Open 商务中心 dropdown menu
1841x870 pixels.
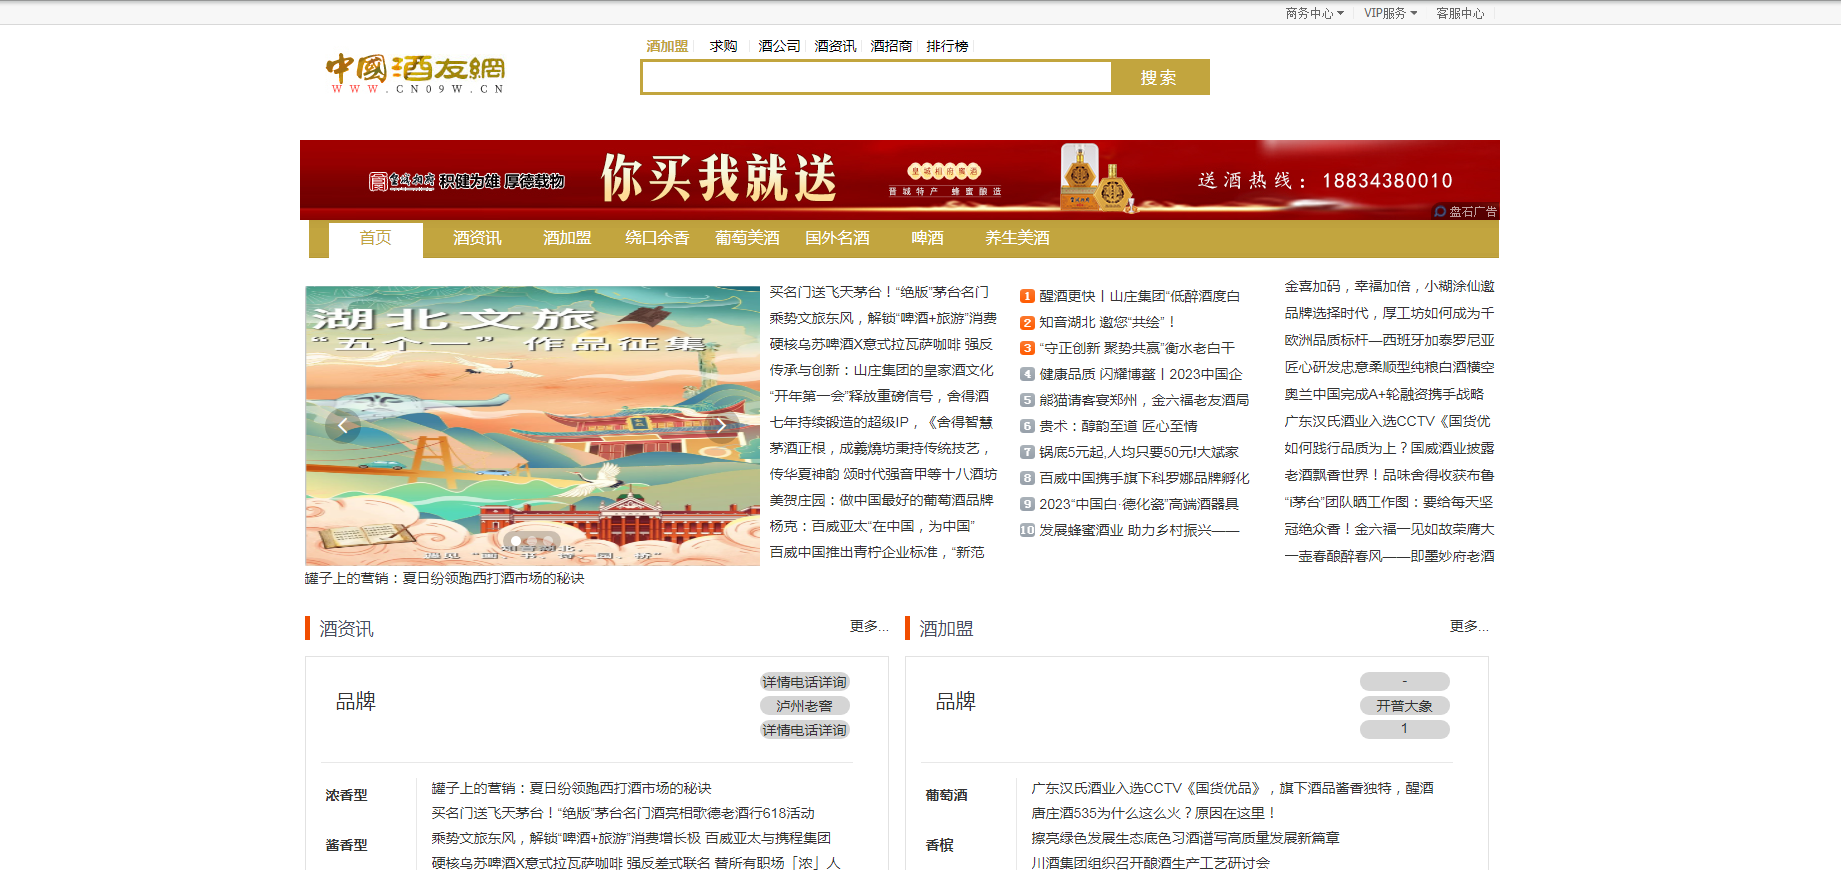pyautogui.click(x=1314, y=13)
